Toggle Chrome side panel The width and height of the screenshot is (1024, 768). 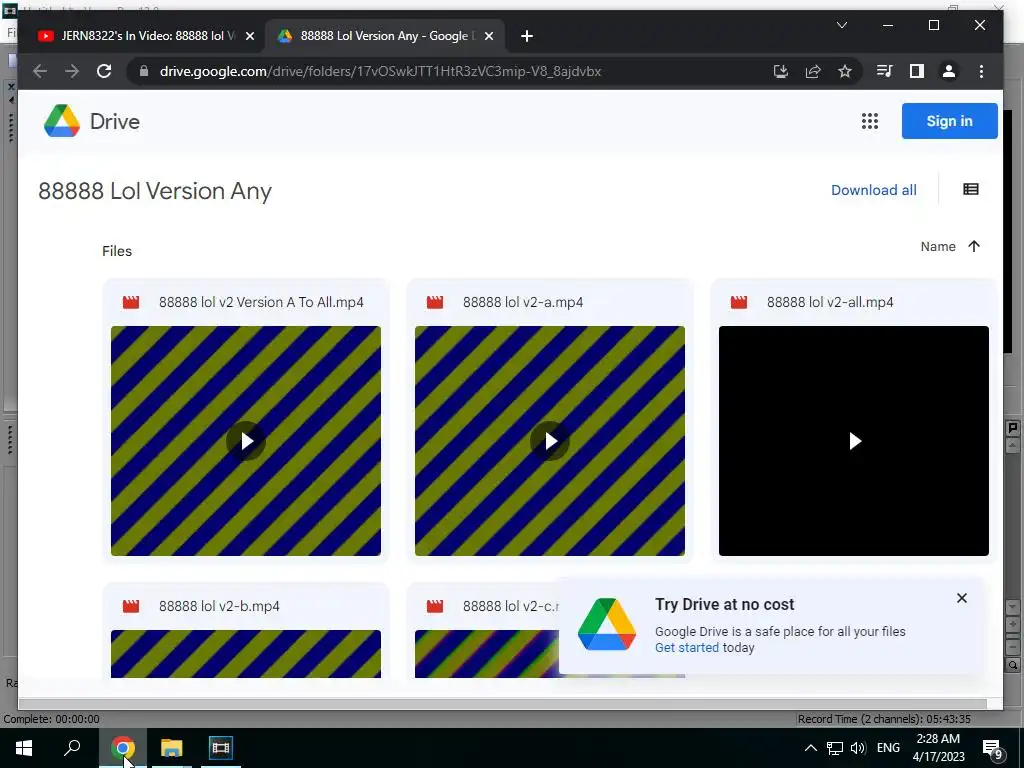916,71
